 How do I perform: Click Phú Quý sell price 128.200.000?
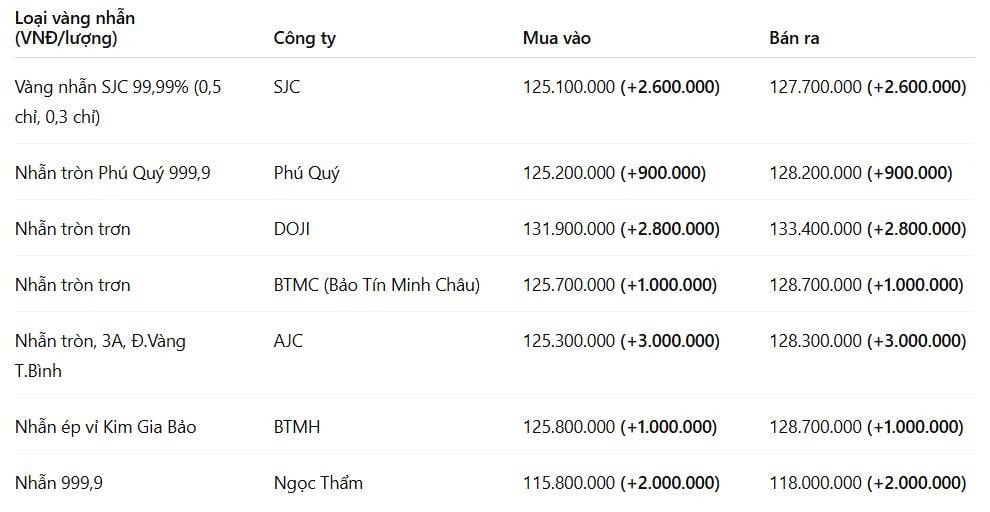(815, 173)
